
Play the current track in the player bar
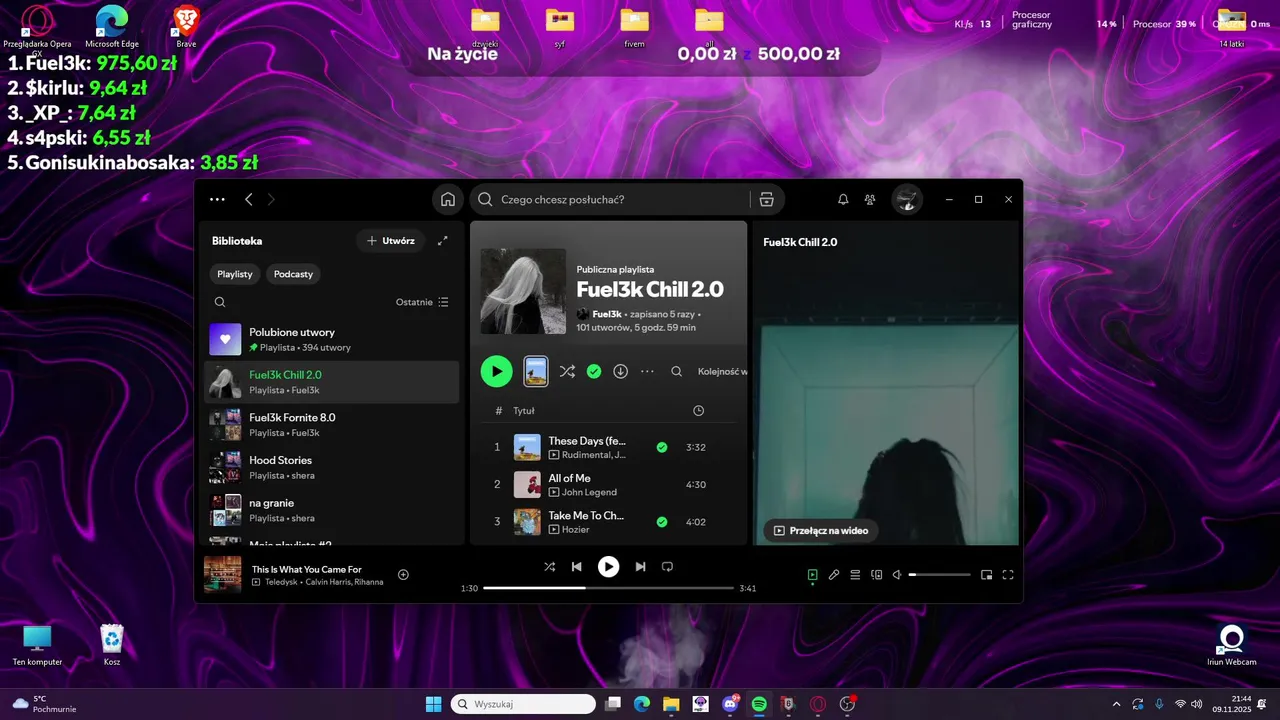point(608,566)
